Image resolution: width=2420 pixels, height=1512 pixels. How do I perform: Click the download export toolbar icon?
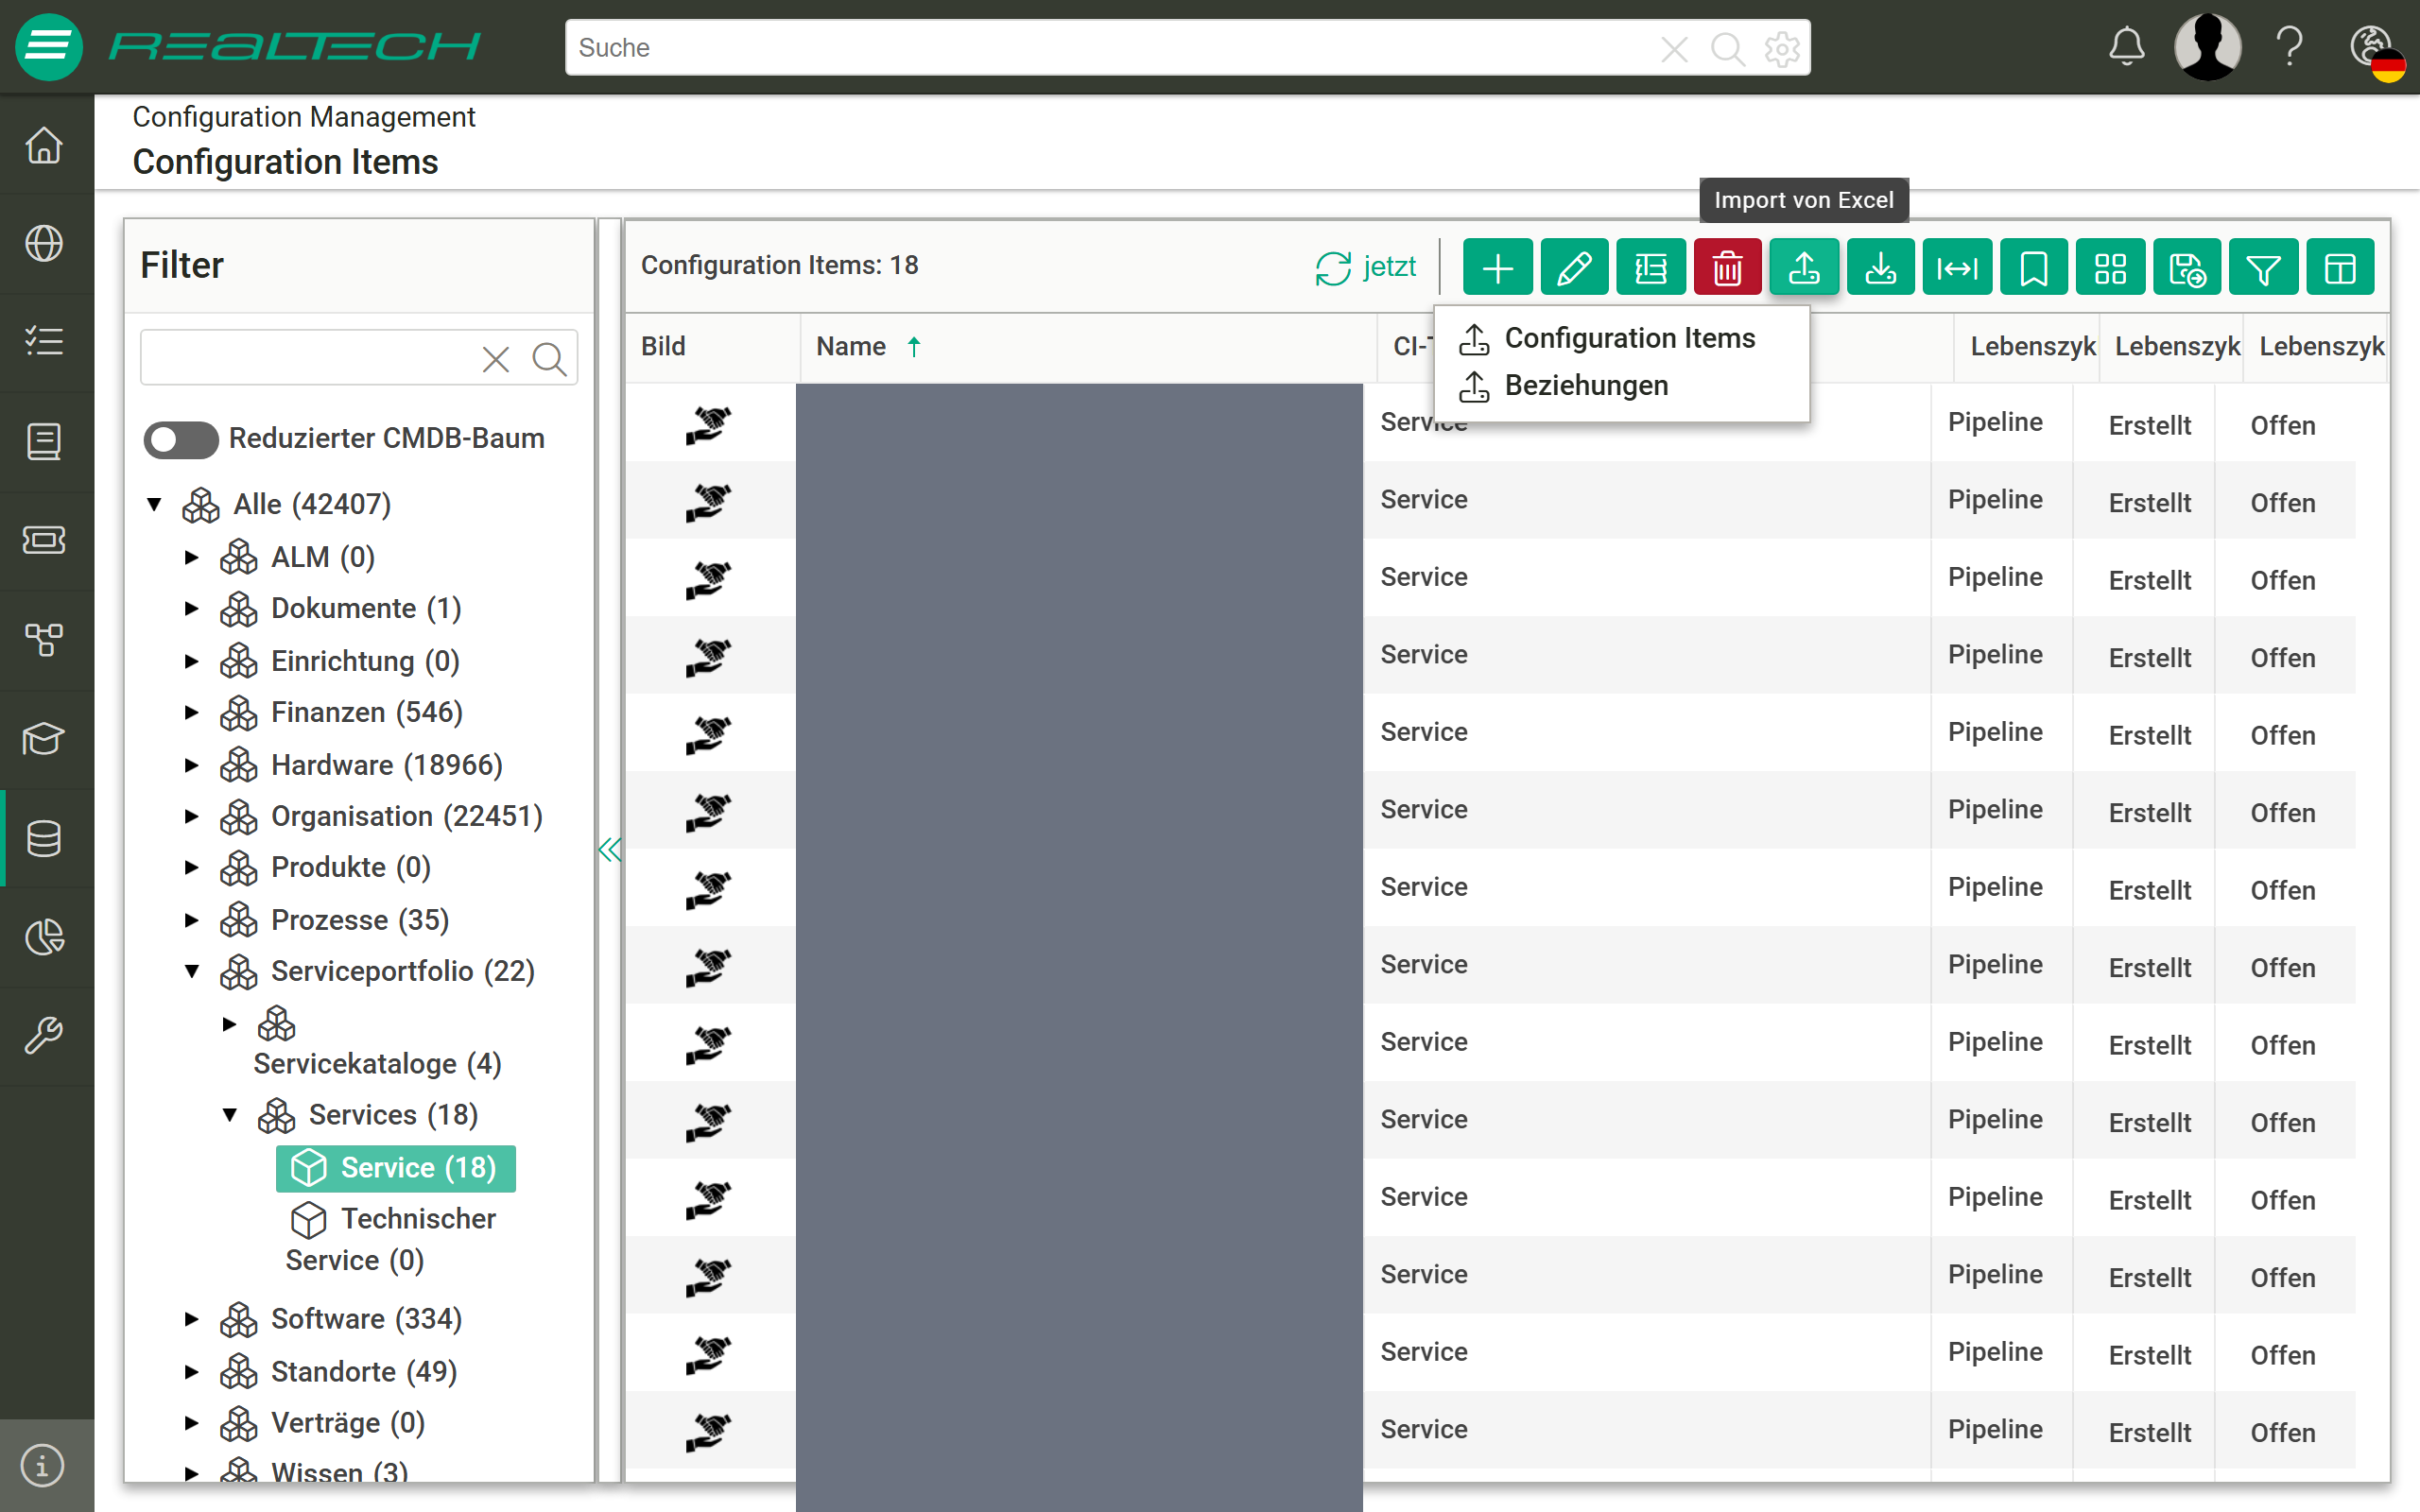click(x=1880, y=268)
